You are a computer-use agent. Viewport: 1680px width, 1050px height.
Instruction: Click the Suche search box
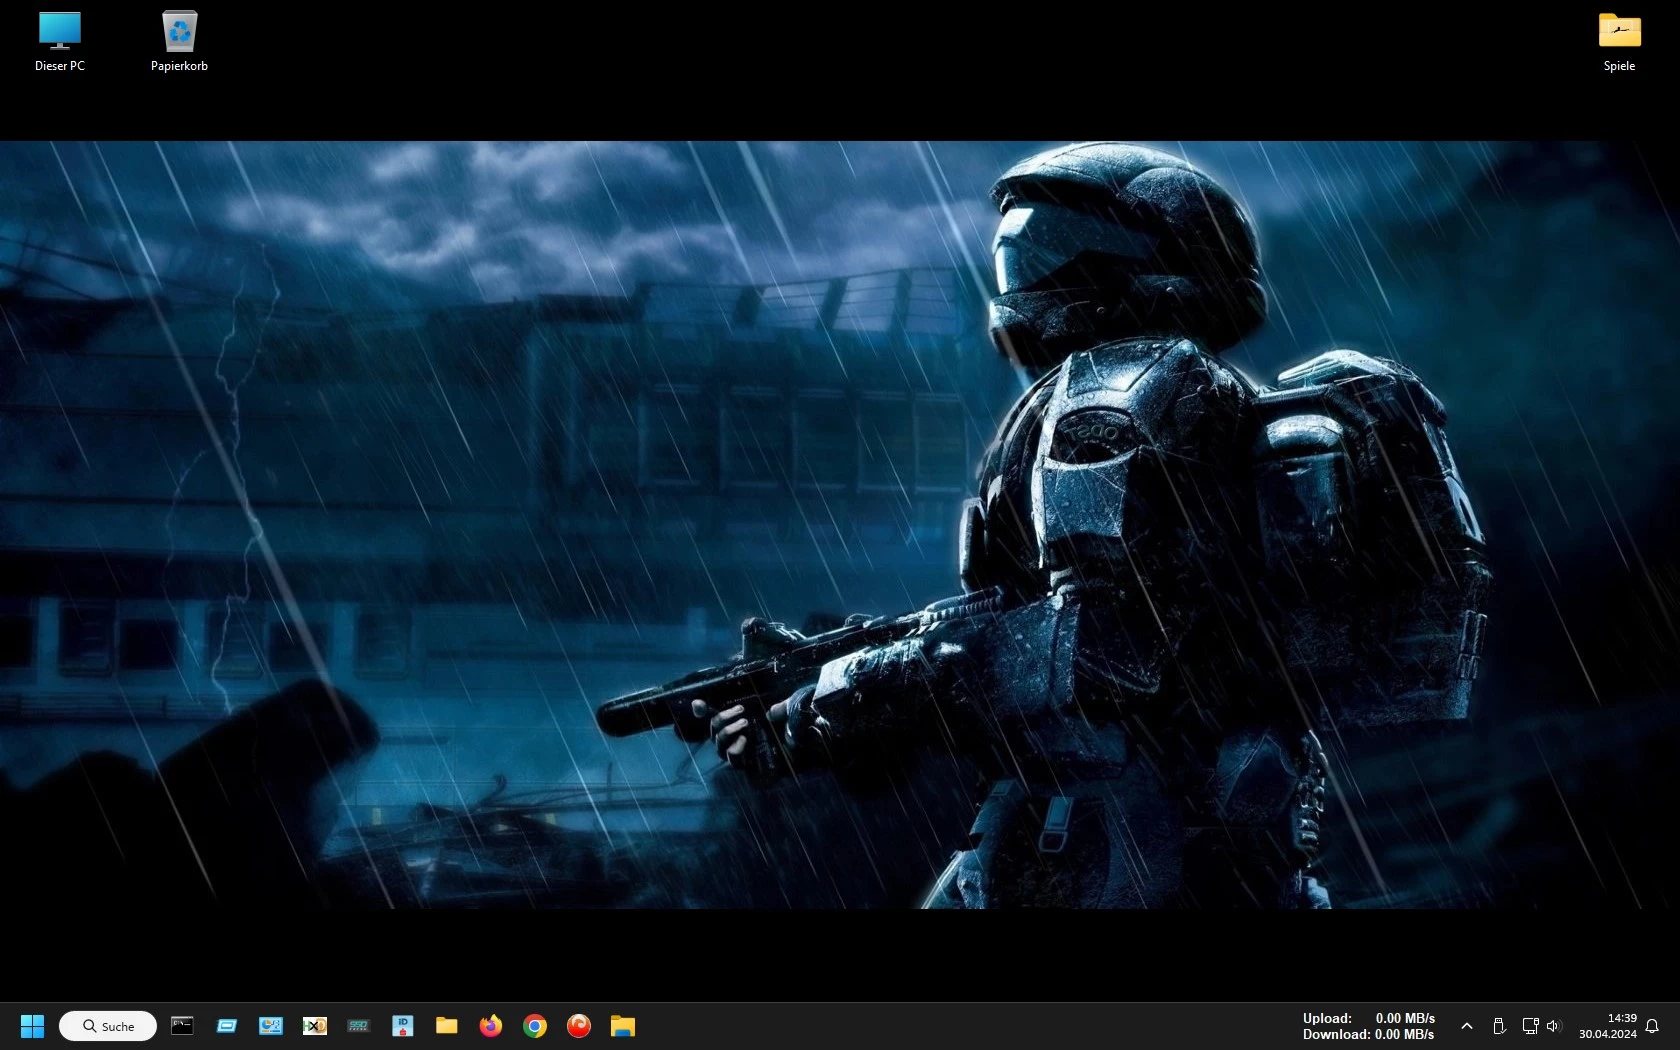(108, 1026)
